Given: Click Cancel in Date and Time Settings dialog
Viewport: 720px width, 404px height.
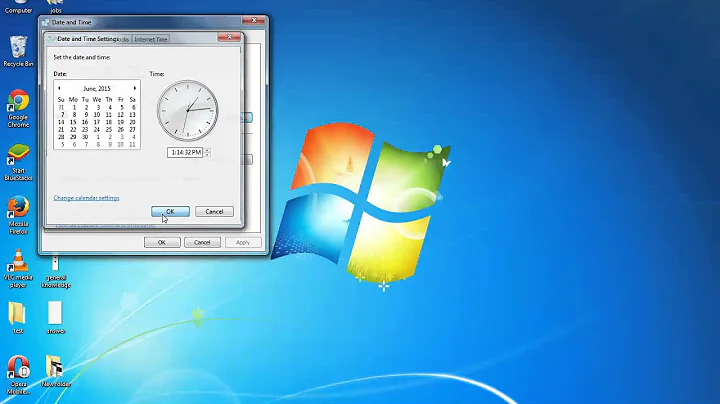Looking at the screenshot, I should click(214, 212).
